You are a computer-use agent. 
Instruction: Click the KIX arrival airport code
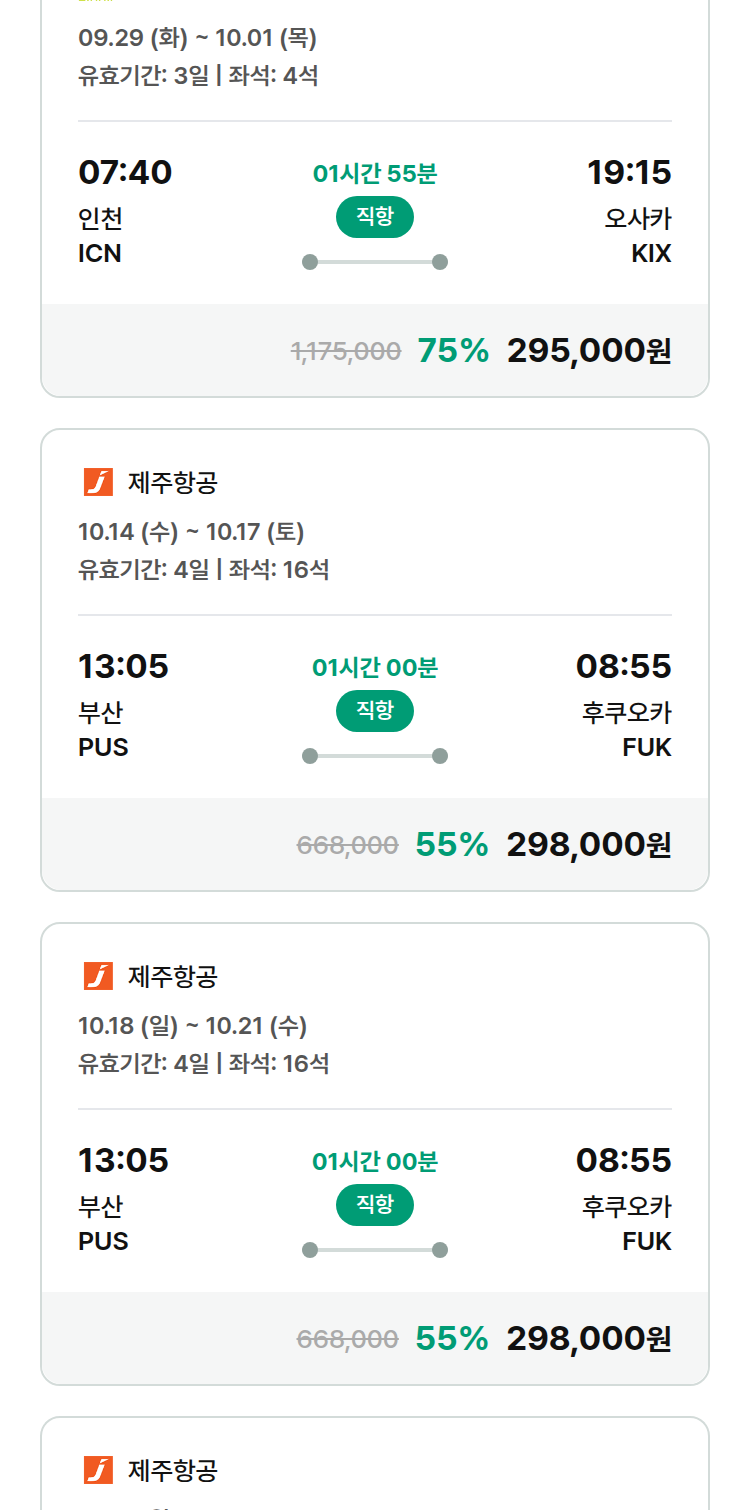(651, 254)
